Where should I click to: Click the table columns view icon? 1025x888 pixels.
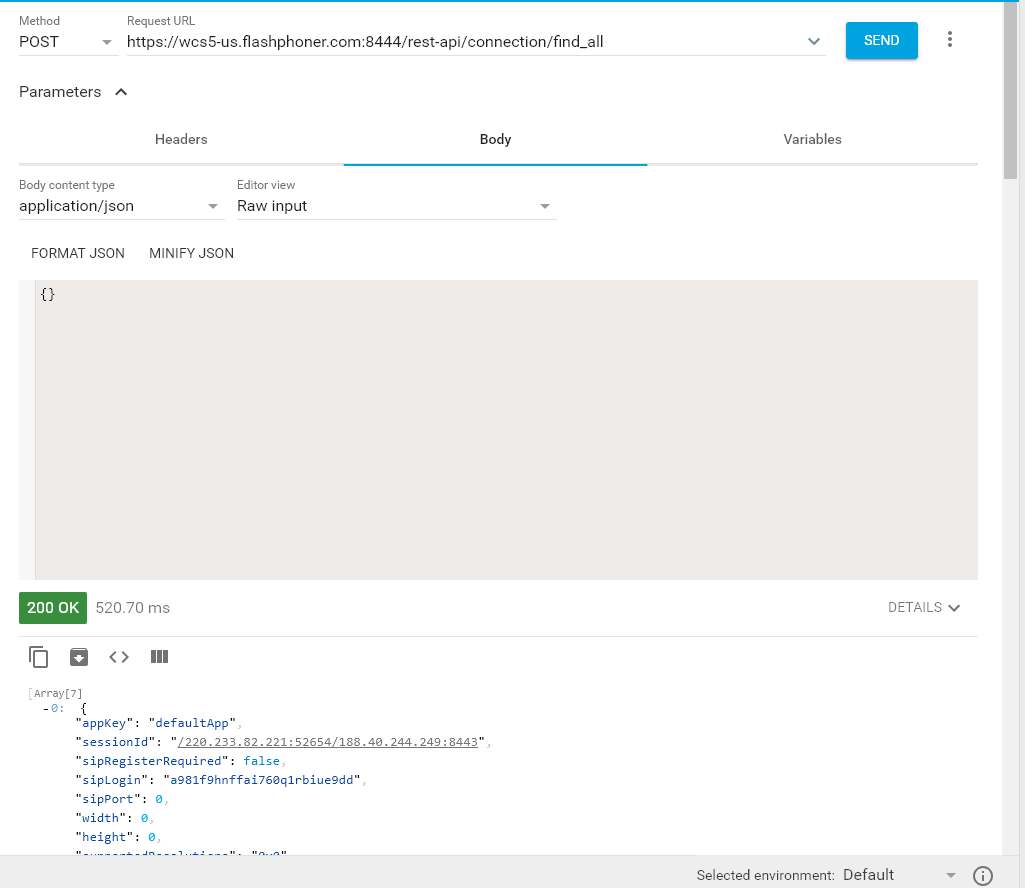click(x=159, y=657)
